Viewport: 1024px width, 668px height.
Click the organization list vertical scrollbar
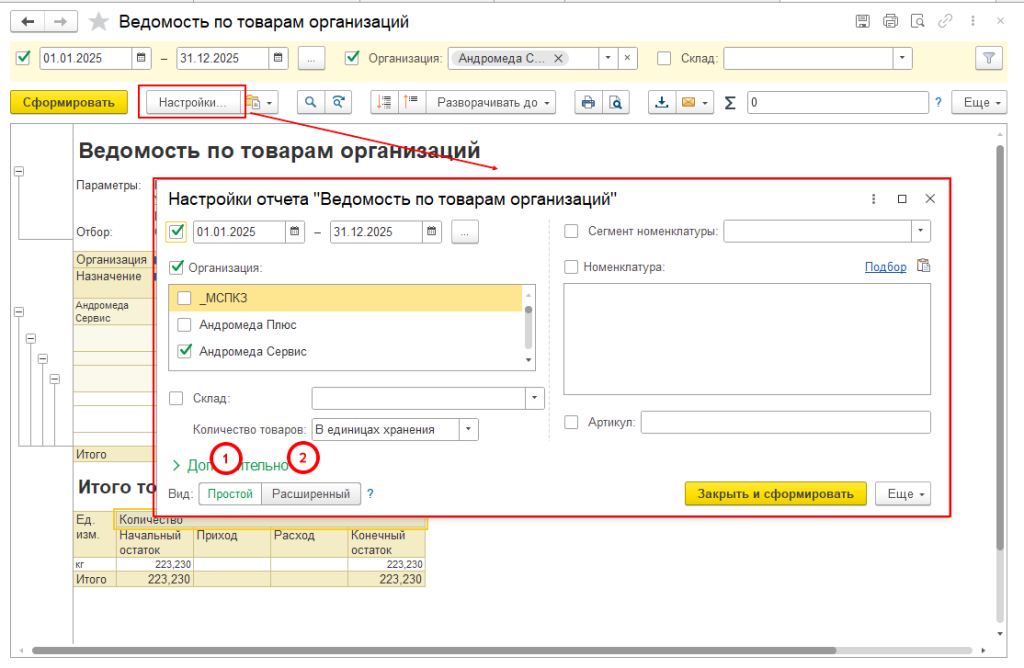(529, 325)
